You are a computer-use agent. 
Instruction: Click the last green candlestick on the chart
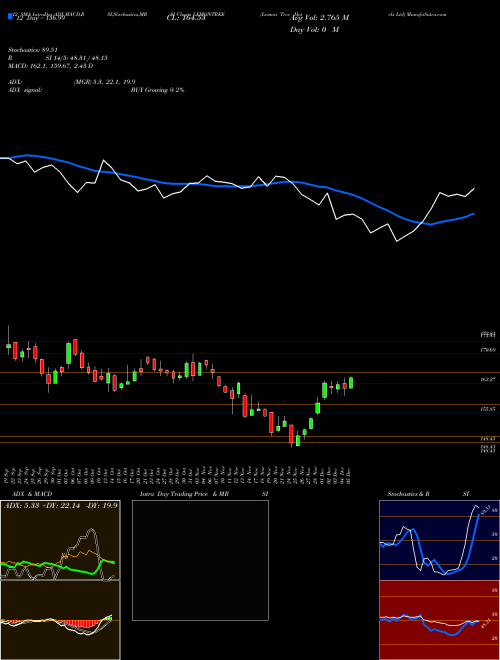click(351, 383)
